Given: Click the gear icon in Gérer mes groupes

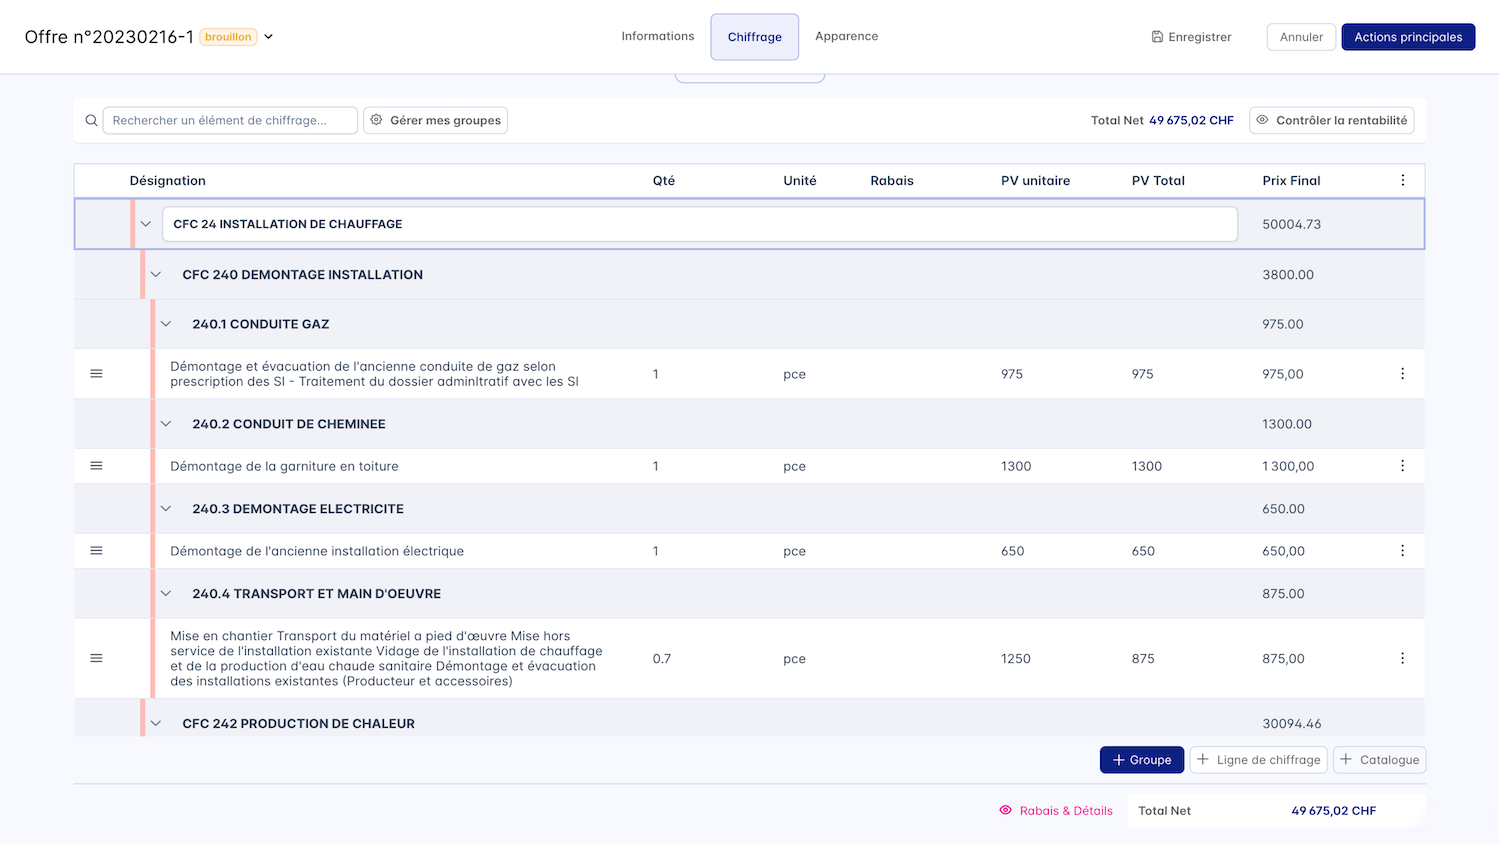Looking at the screenshot, I should (x=377, y=120).
